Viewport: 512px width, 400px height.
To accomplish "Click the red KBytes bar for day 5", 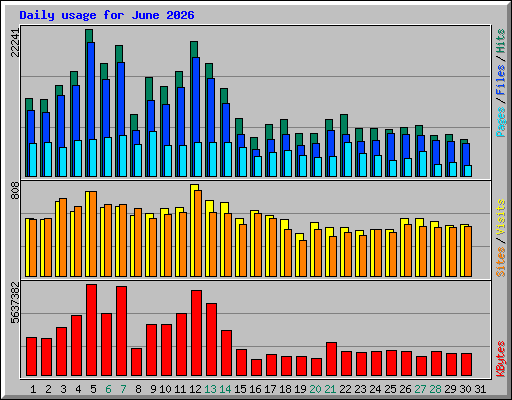I will click(x=91, y=330).
